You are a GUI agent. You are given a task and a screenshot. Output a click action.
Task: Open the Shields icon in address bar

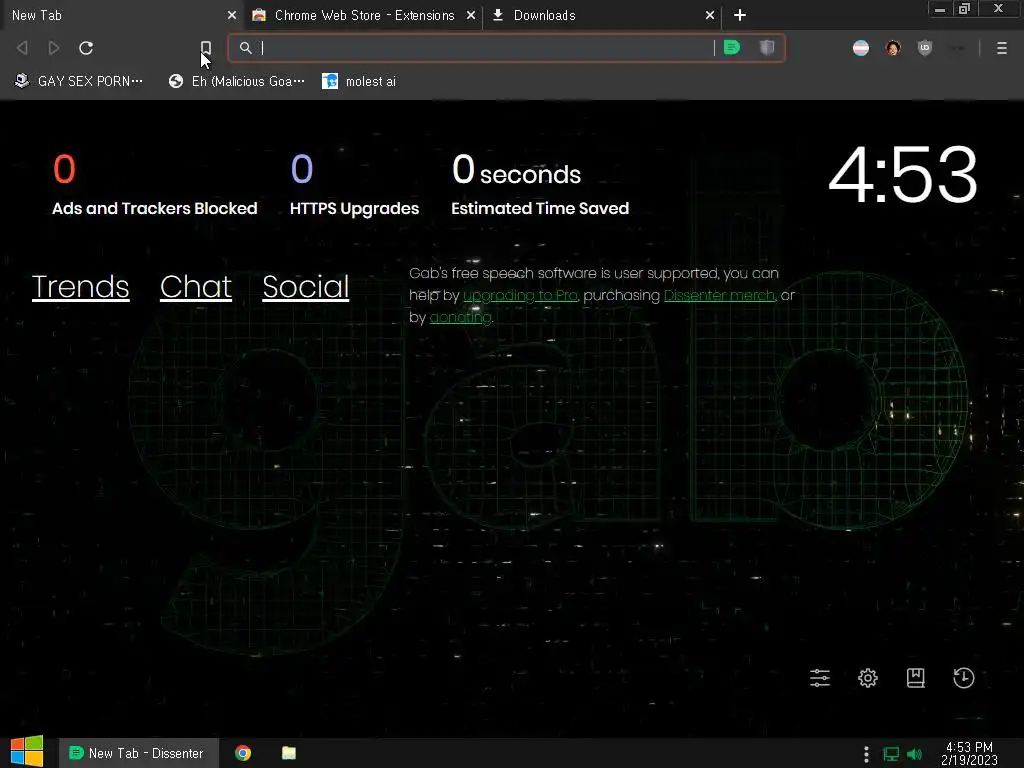coord(767,48)
